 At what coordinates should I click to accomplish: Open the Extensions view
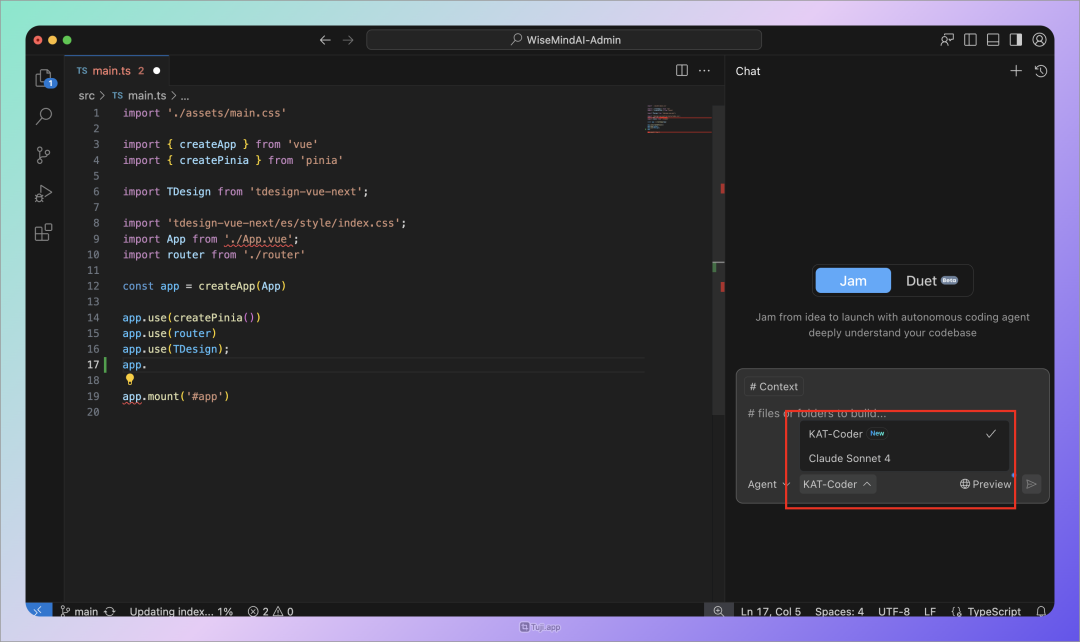point(43,232)
